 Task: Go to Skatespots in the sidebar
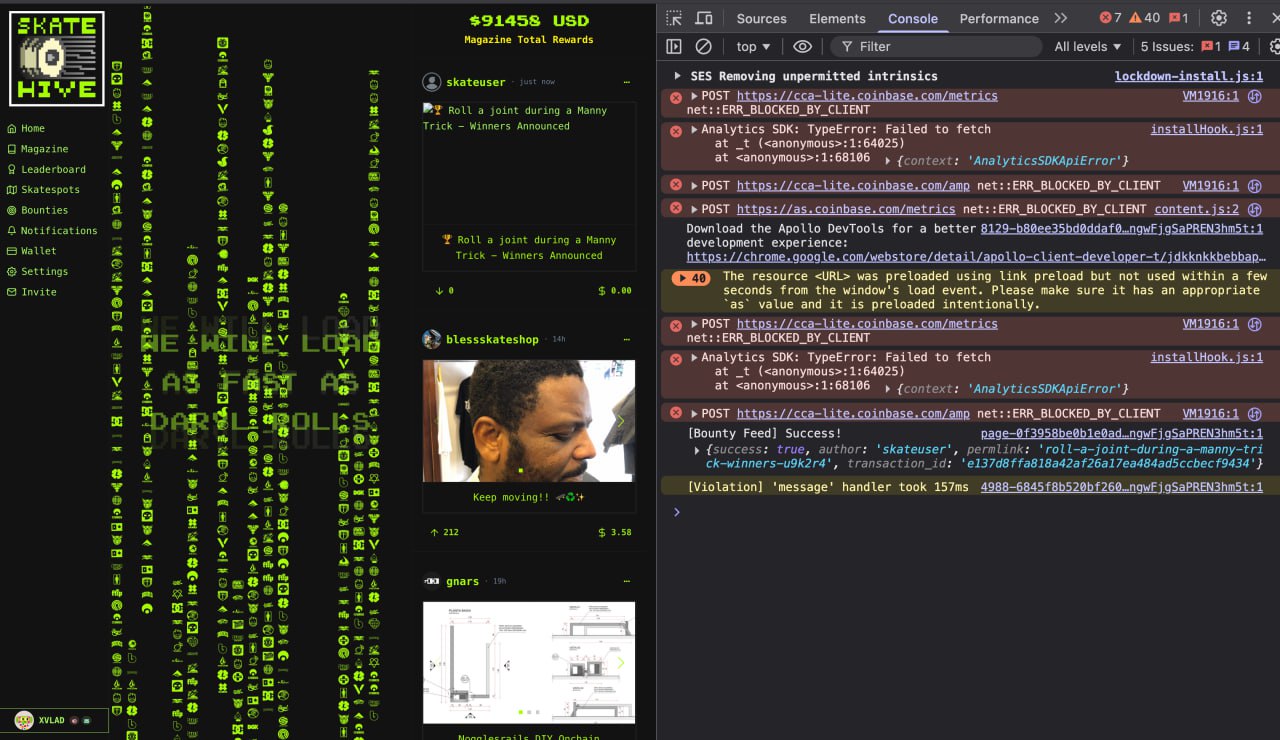click(x=50, y=190)
